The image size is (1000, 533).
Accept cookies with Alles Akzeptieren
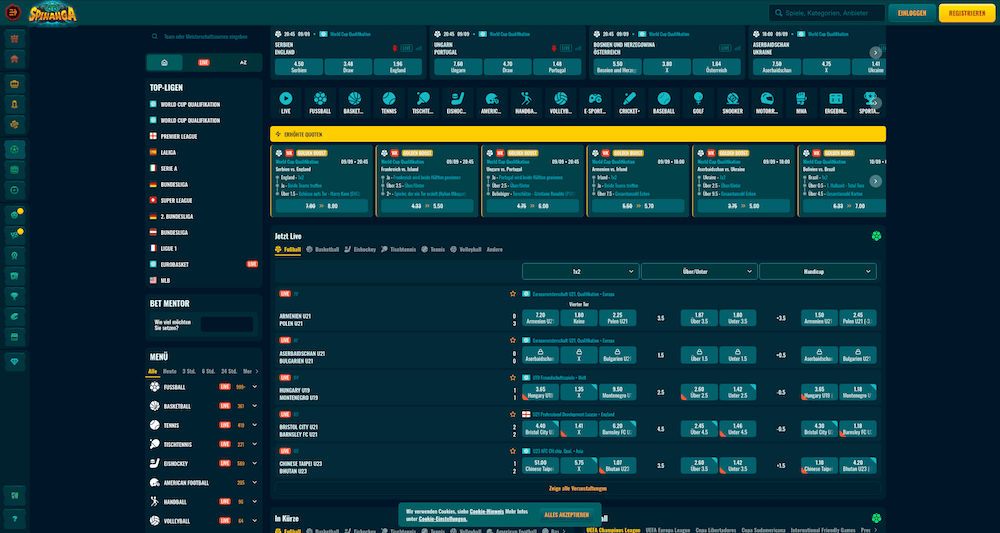pos(566,514)
